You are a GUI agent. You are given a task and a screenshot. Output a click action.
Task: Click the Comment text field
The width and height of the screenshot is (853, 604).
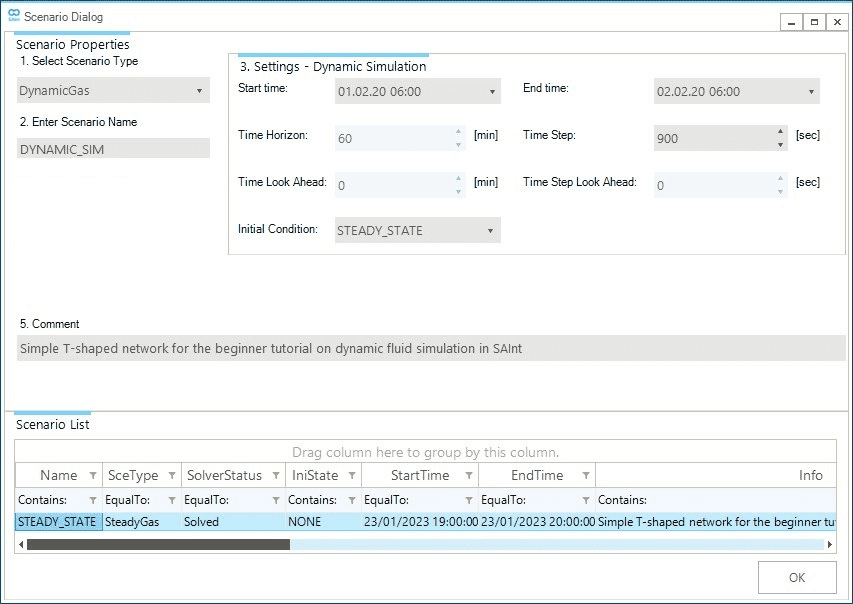(430, 349)
